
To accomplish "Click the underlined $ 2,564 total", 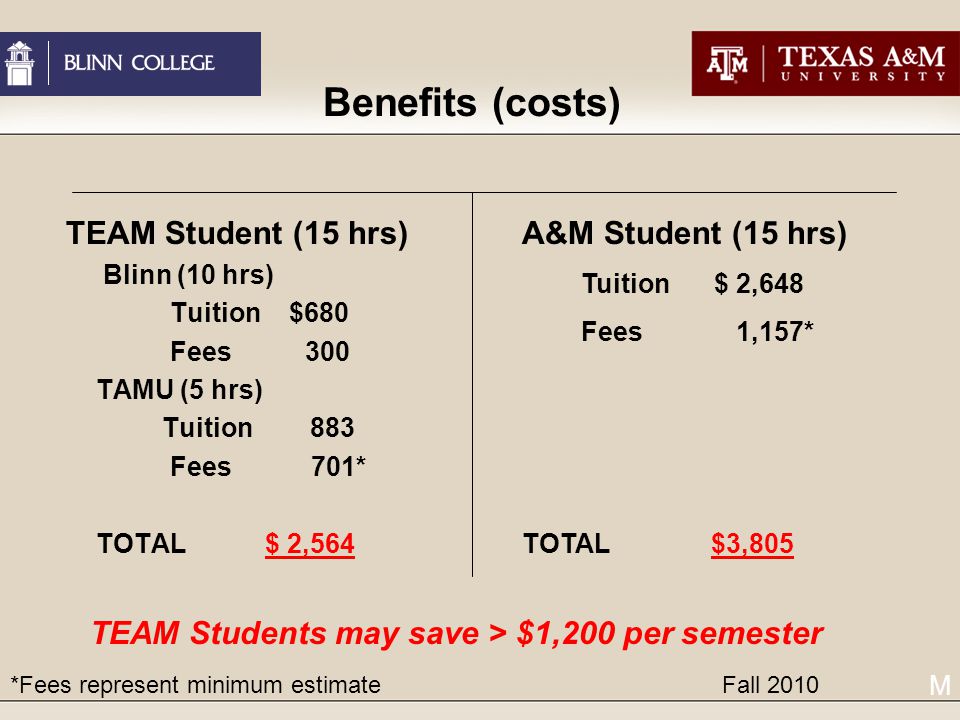I will click(310, 544).
